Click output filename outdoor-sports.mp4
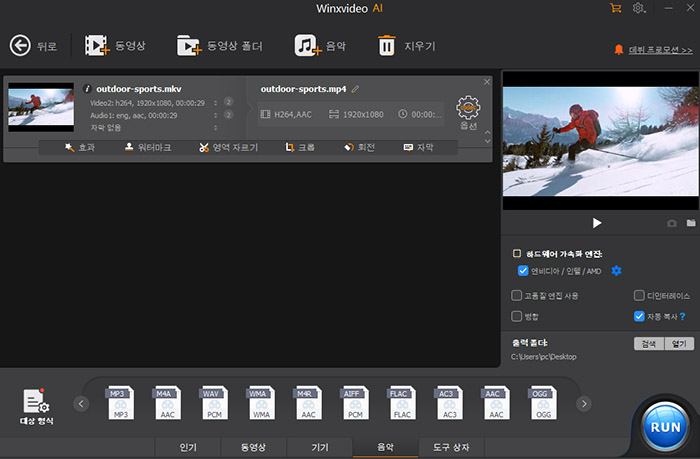 tap(303, 89)
